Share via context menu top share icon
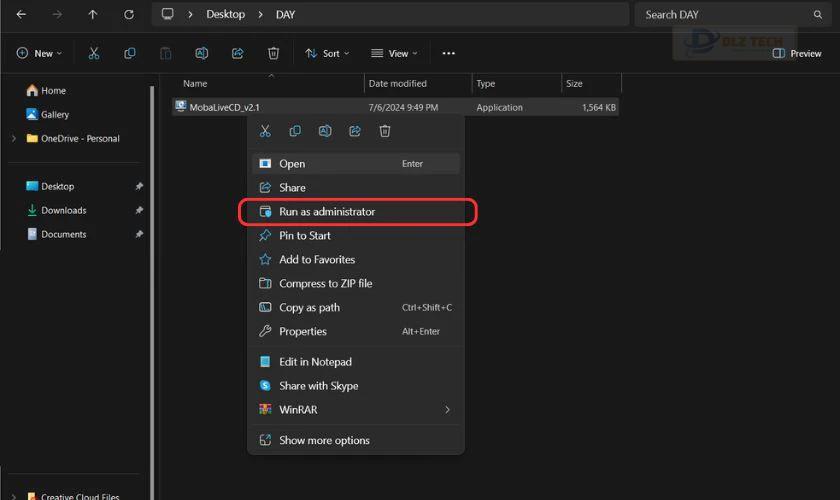 [x=355, y=131]
